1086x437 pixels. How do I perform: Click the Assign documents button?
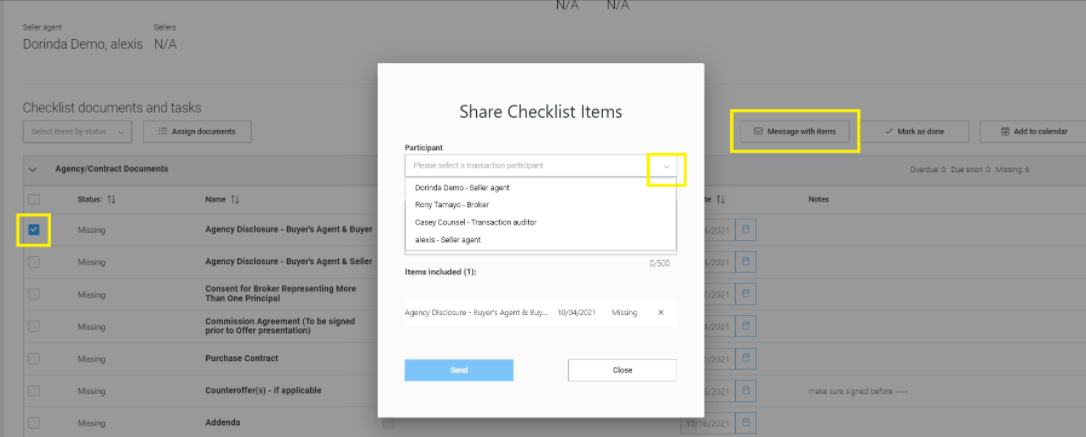point(197,131)
